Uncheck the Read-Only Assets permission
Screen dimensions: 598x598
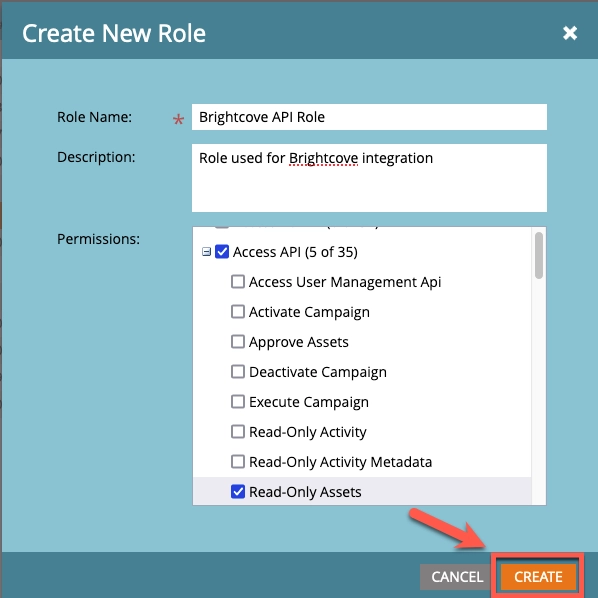[x=238, y=492]
